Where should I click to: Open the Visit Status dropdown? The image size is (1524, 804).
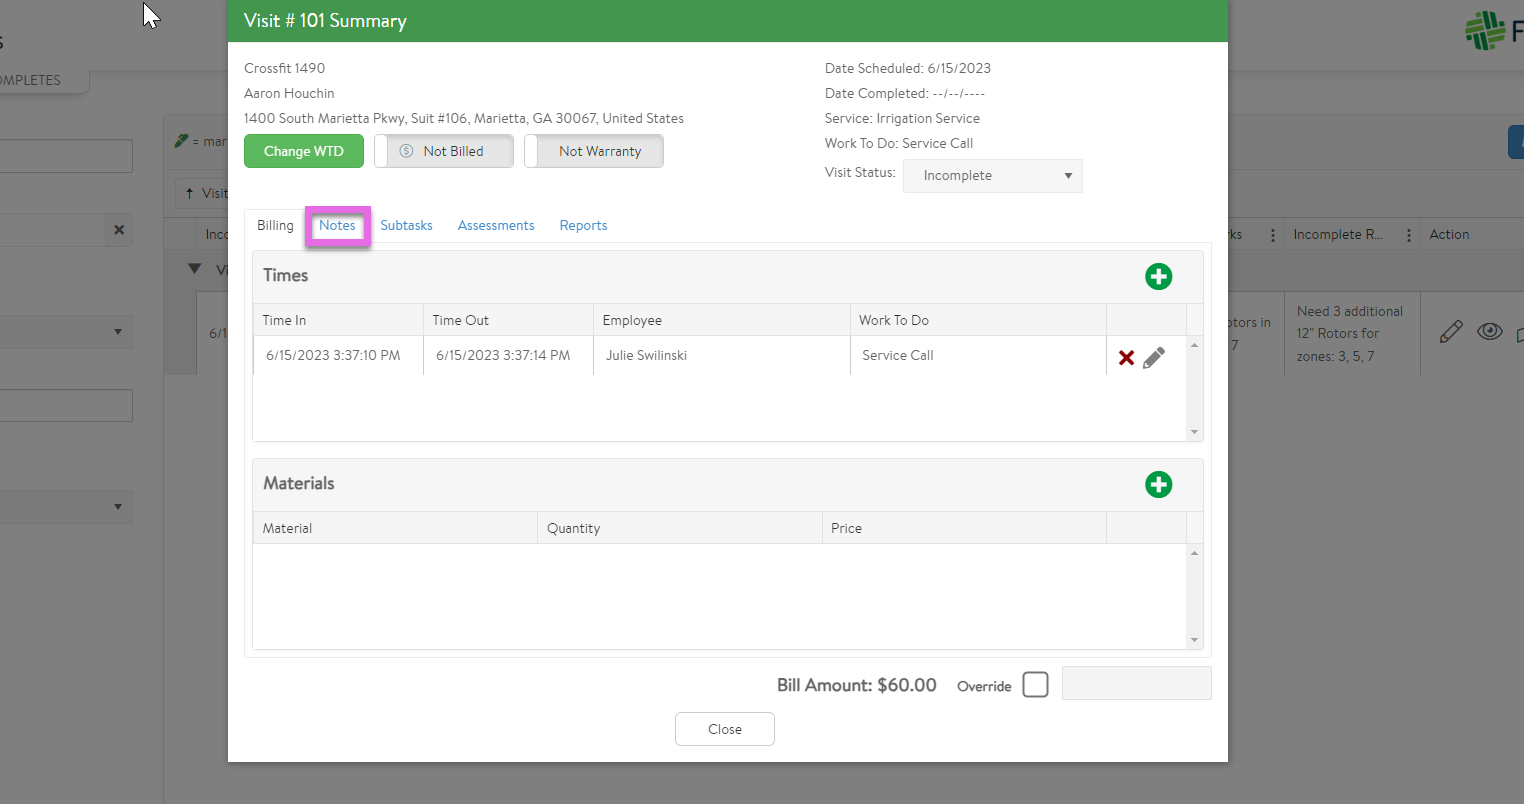pyautogui.click(x=992, y=176)
